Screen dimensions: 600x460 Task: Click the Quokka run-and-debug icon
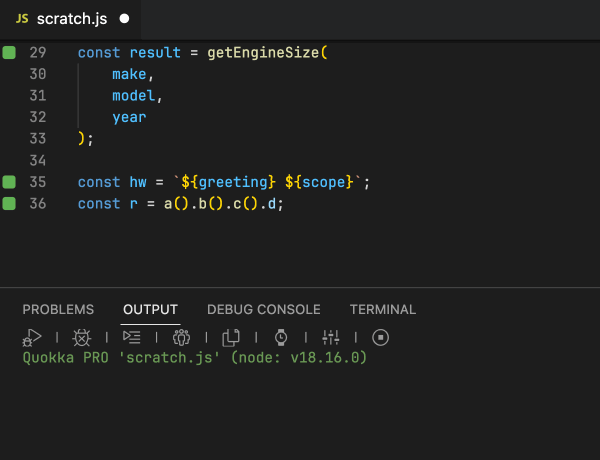[32, 337]
